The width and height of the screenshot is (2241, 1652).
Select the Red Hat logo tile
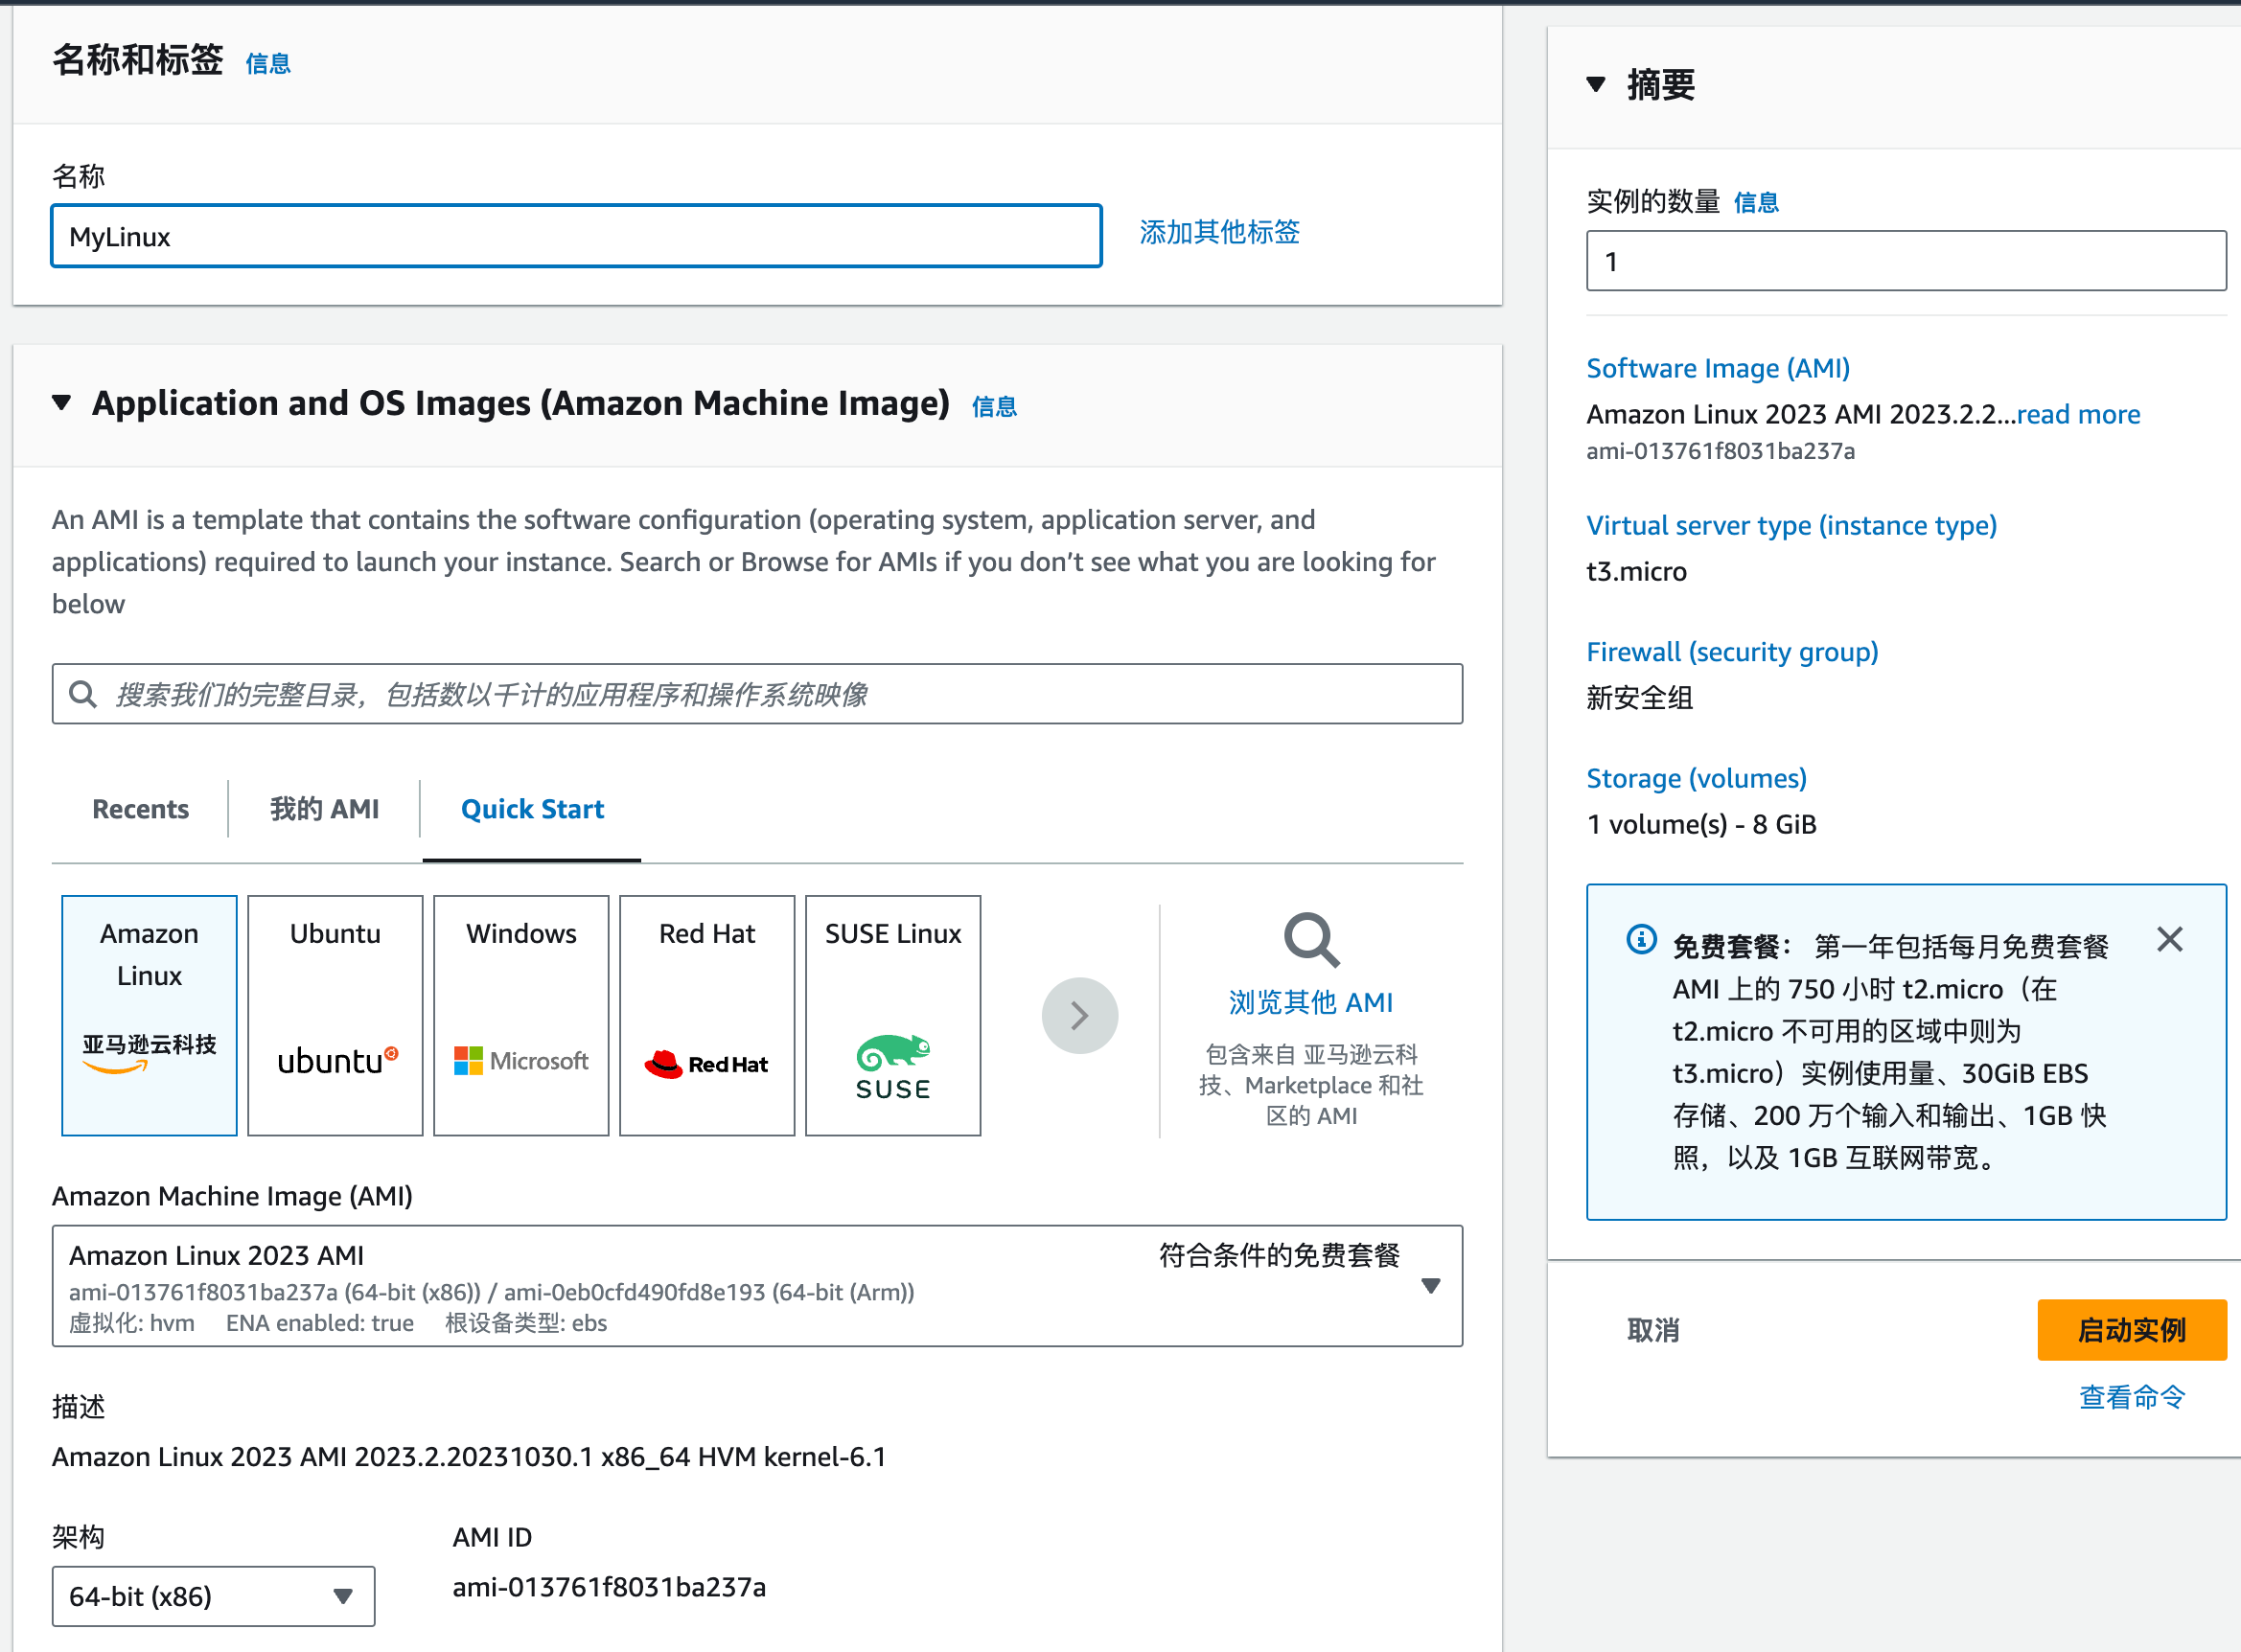pyautogui.click(x=707, y=1014)
